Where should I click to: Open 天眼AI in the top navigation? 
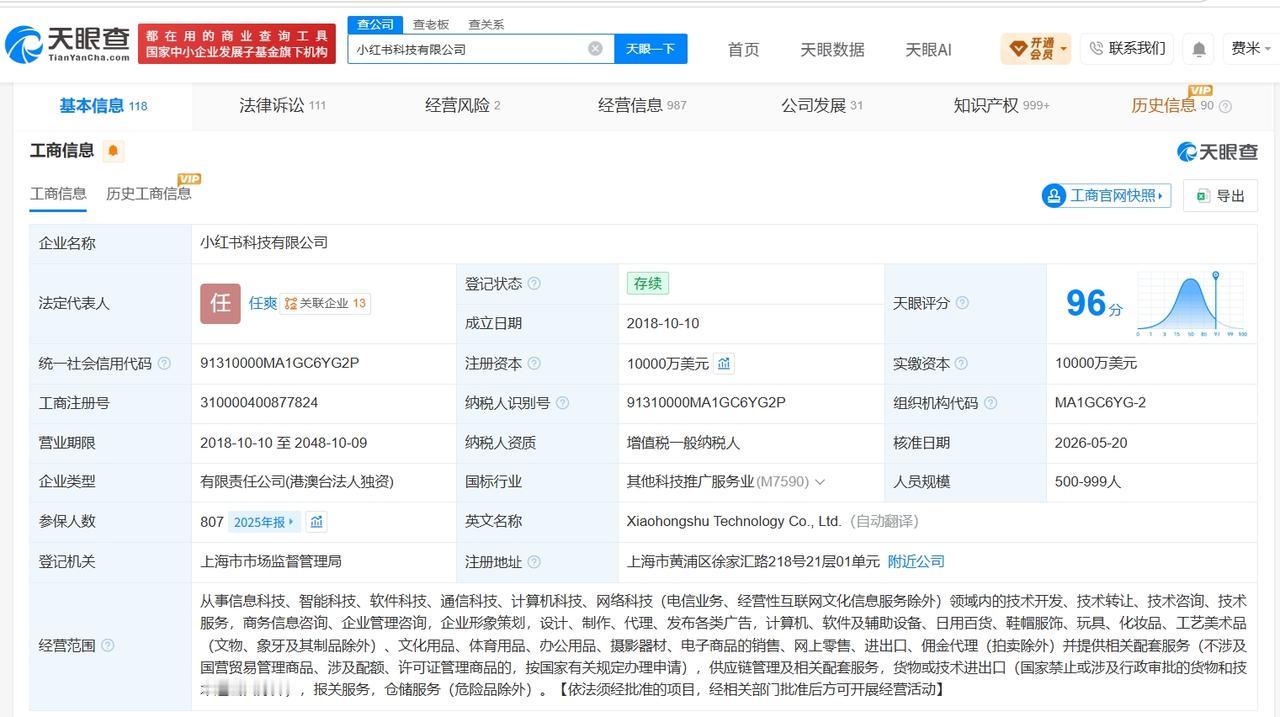[928, 49]
